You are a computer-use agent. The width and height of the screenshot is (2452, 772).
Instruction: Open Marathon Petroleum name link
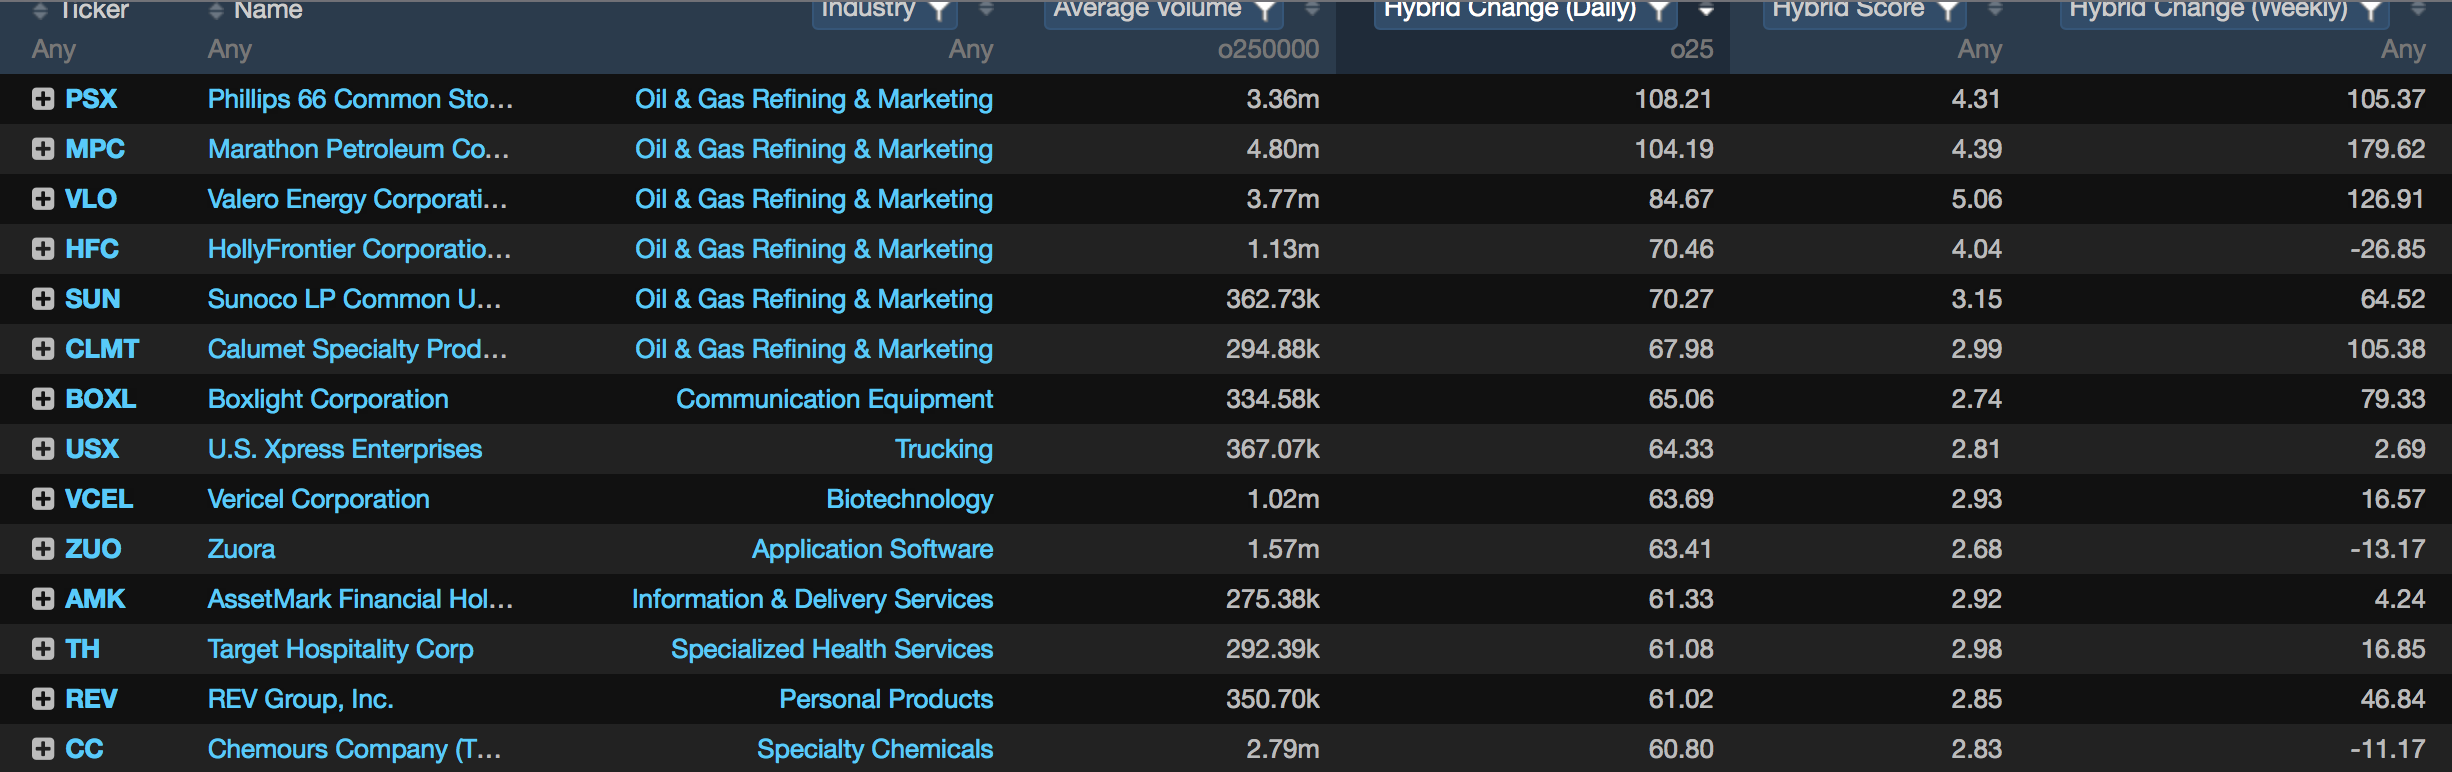(x=358, y=149)
